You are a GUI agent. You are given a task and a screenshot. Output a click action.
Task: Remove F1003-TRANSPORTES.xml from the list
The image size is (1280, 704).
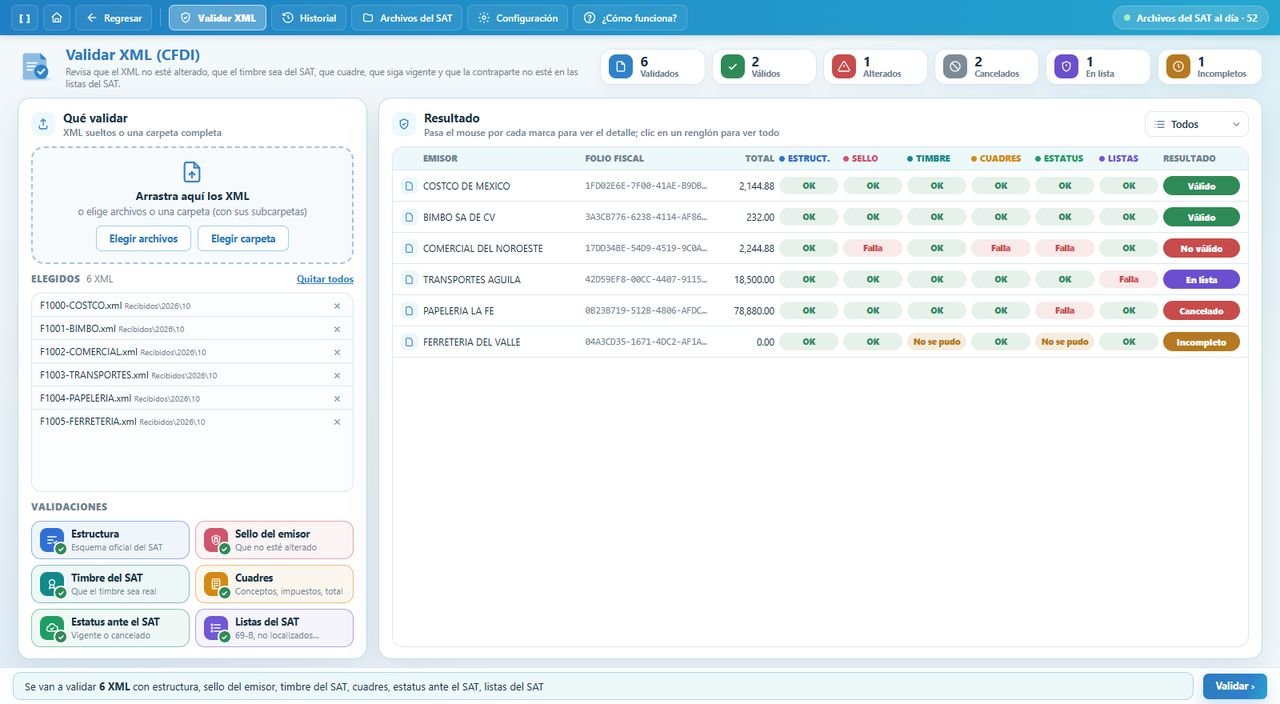pyautogui.click(x=337, y=375)
